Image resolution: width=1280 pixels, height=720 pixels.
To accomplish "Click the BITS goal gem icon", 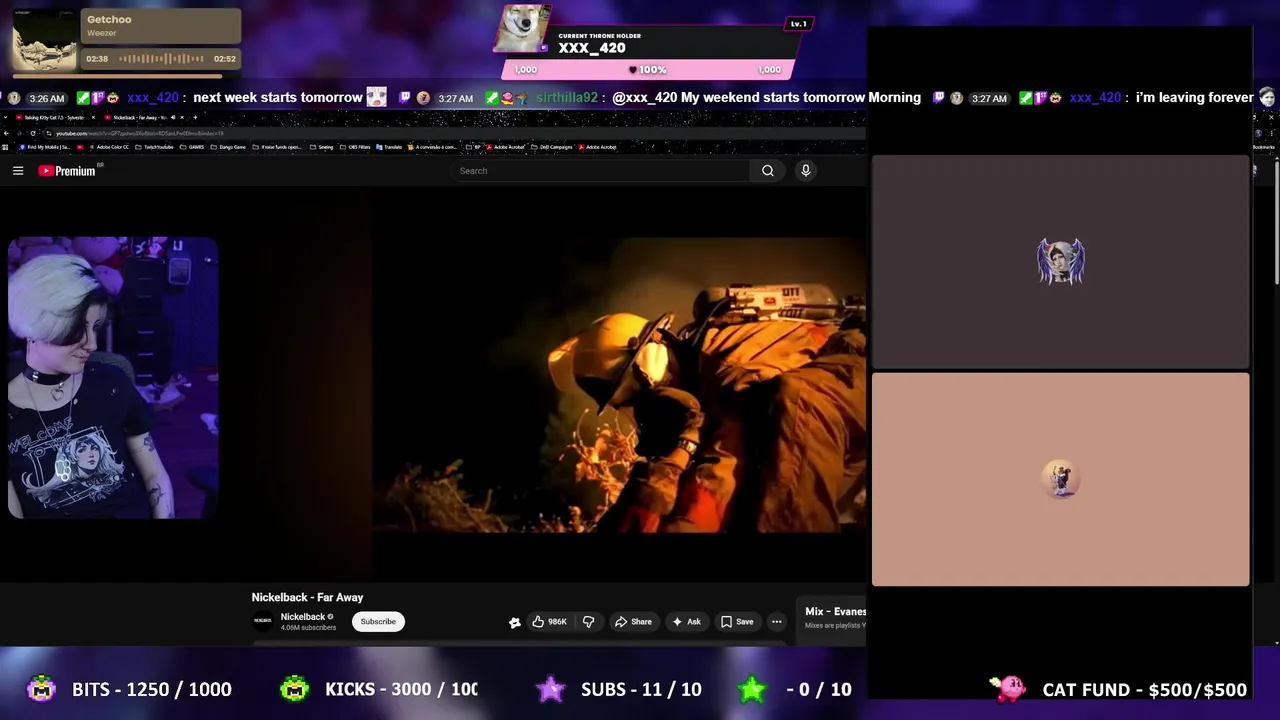I will click(41, 689).
